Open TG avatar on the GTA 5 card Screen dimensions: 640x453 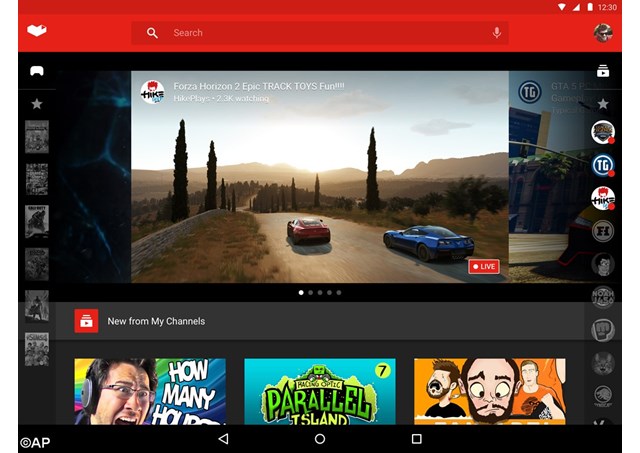point(529,92)
